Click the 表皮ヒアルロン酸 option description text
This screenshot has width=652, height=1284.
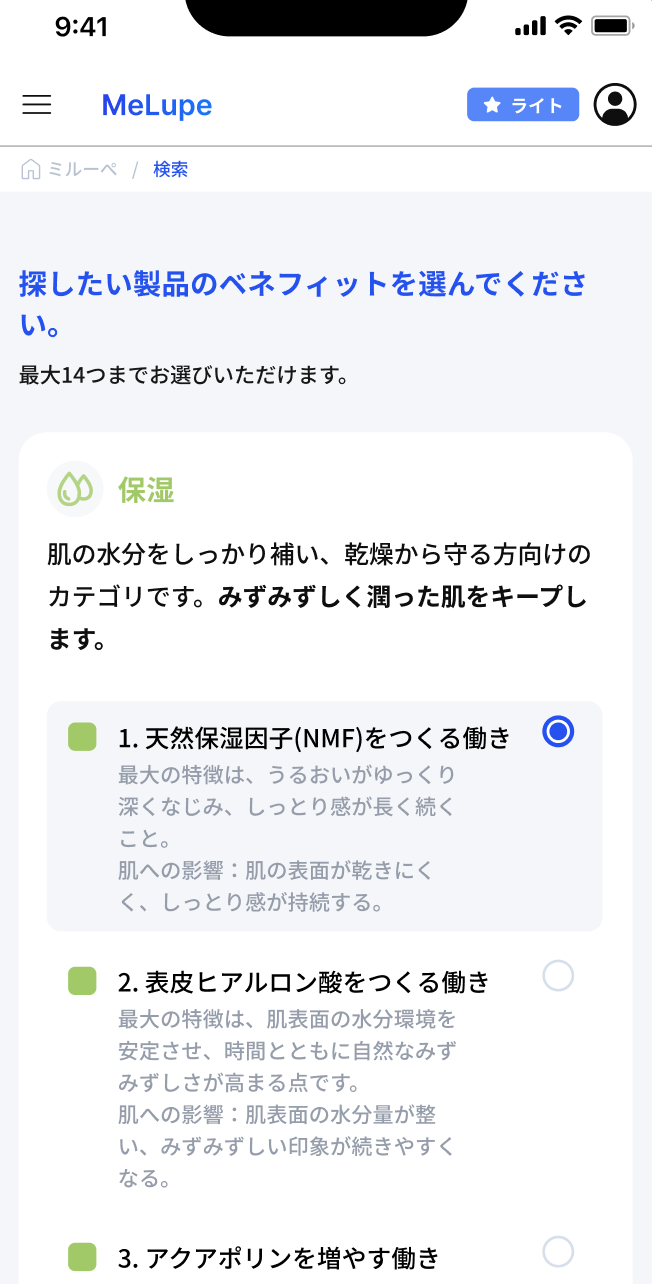[x=288, y=1099]
